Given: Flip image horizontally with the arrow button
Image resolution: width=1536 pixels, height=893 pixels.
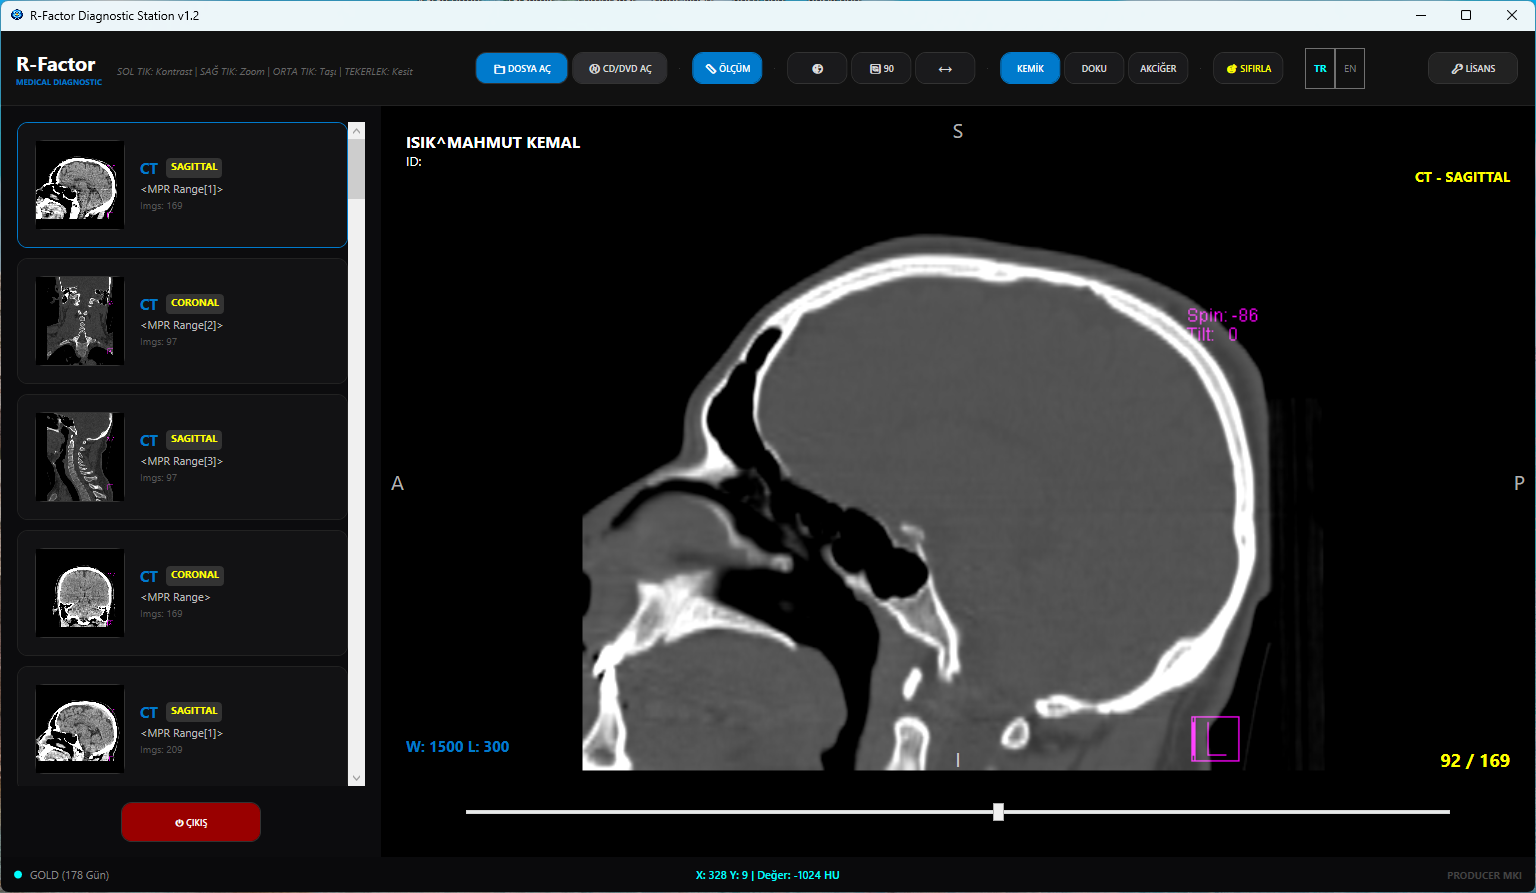Looking at the screenshot, I should coord(945,69).
